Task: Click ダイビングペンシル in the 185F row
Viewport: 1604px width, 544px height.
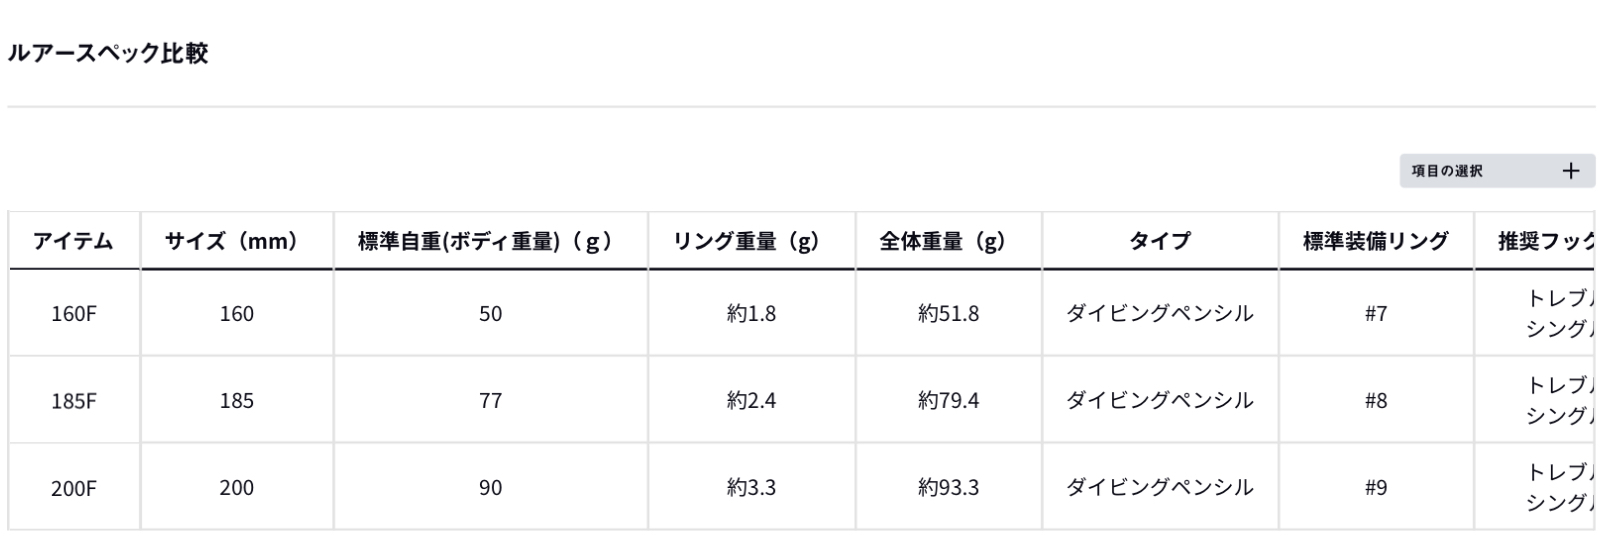Action: tap(1159, 401)
